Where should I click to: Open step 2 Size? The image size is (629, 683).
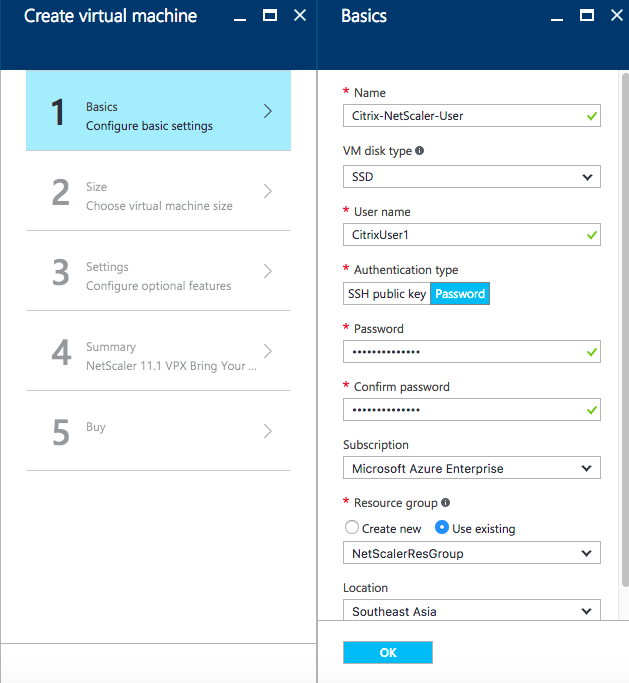pos(159,191)
